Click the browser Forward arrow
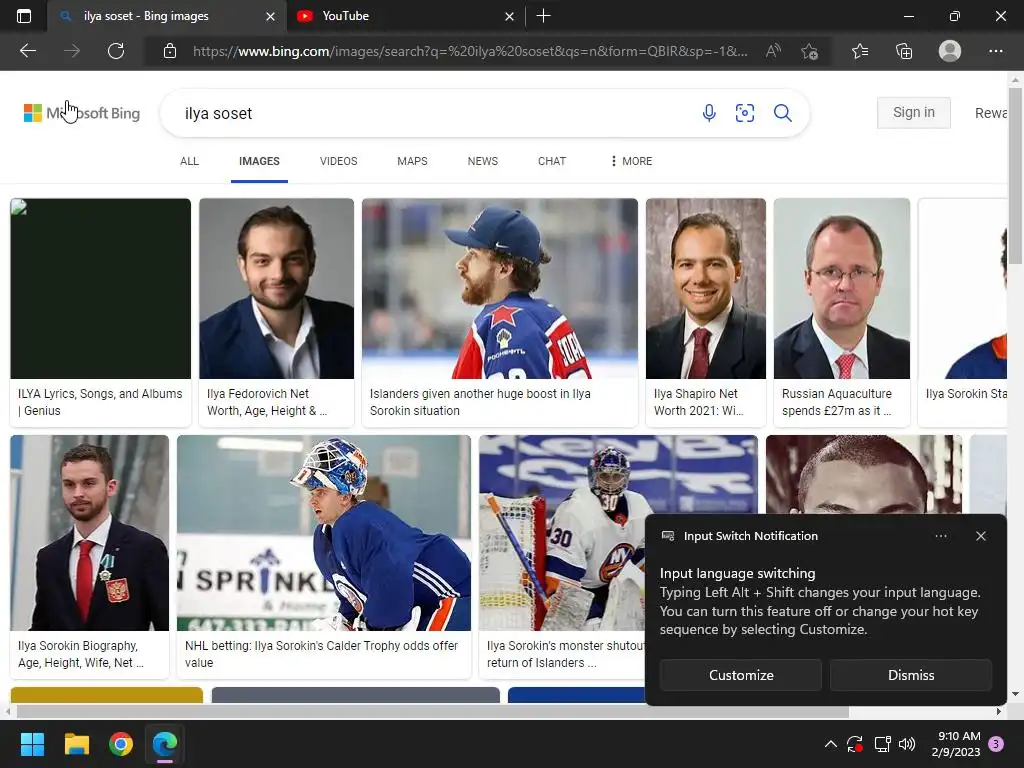The image size is (1024, 768). coord(72,51)
